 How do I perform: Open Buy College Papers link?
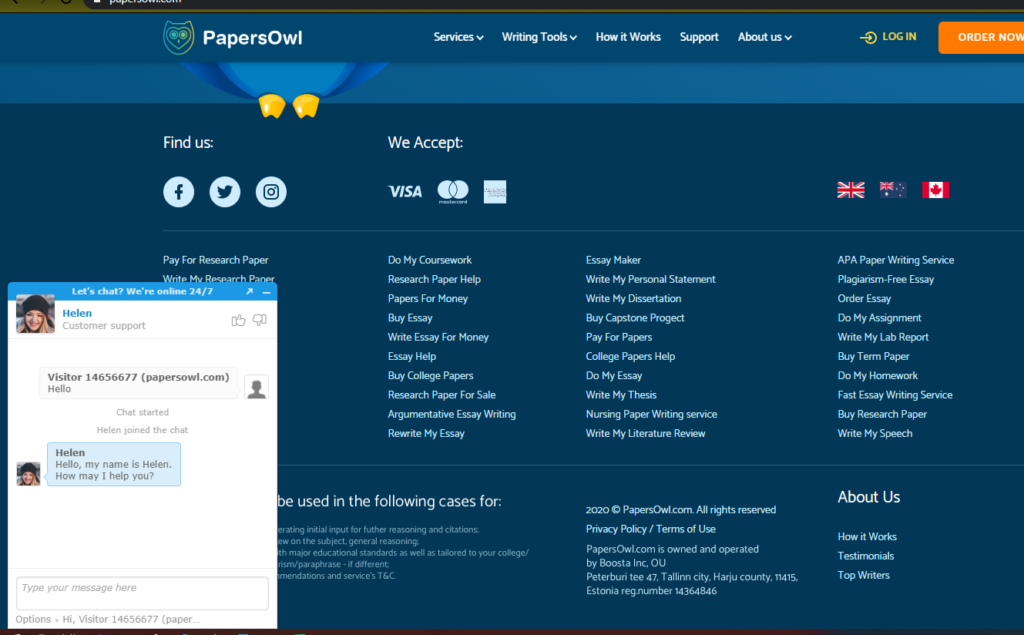click(x=430, y=376)
